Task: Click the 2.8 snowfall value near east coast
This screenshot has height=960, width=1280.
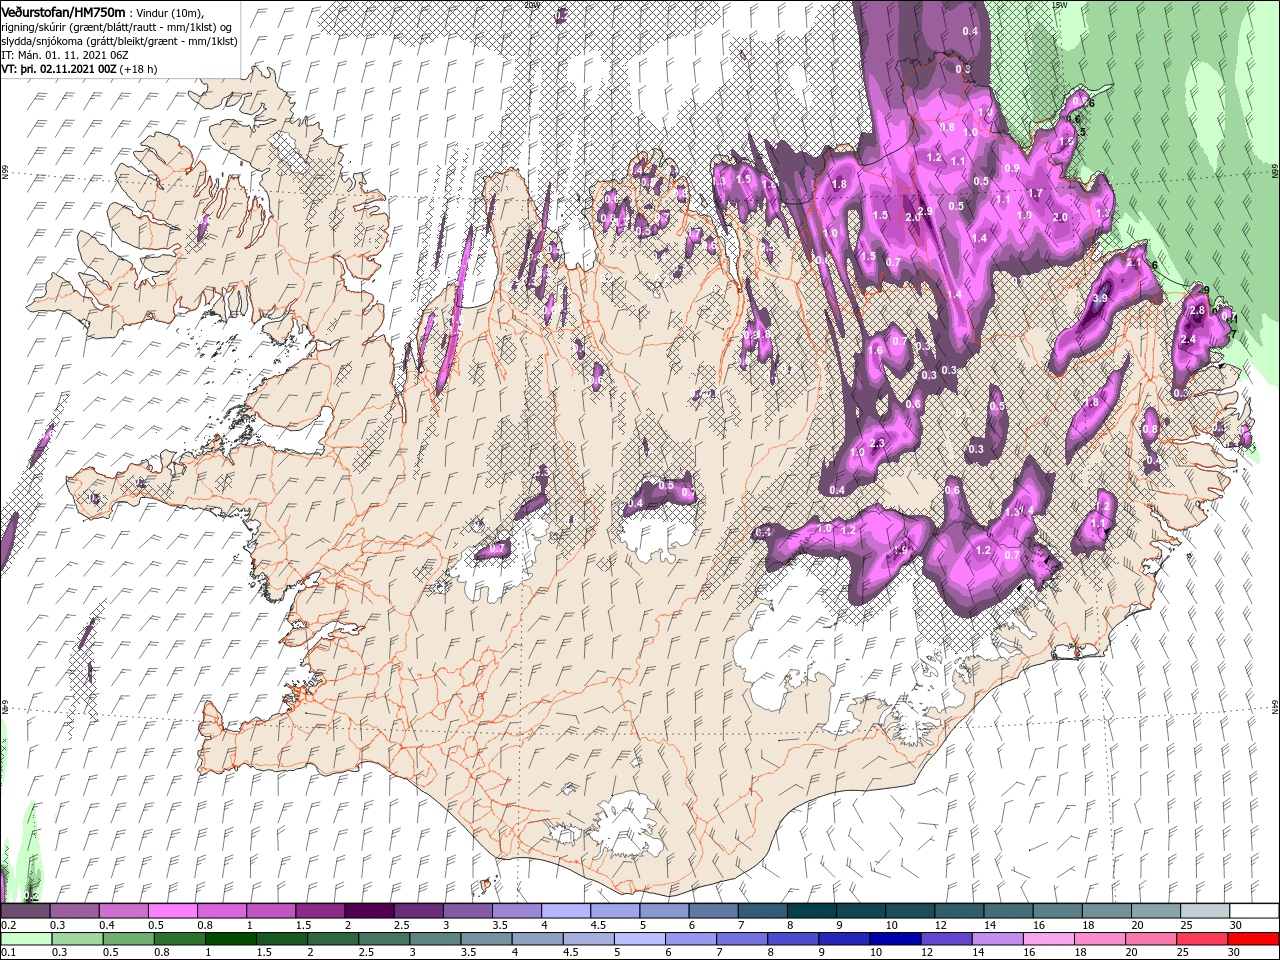Action: 1199,311
